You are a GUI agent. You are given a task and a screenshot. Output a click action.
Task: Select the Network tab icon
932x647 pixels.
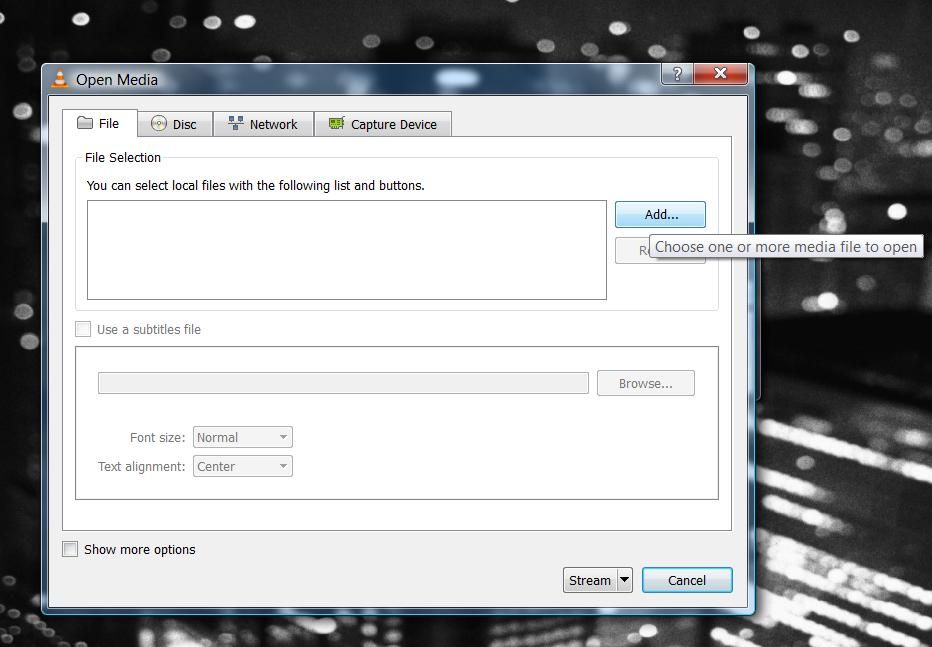pos(236,124)
